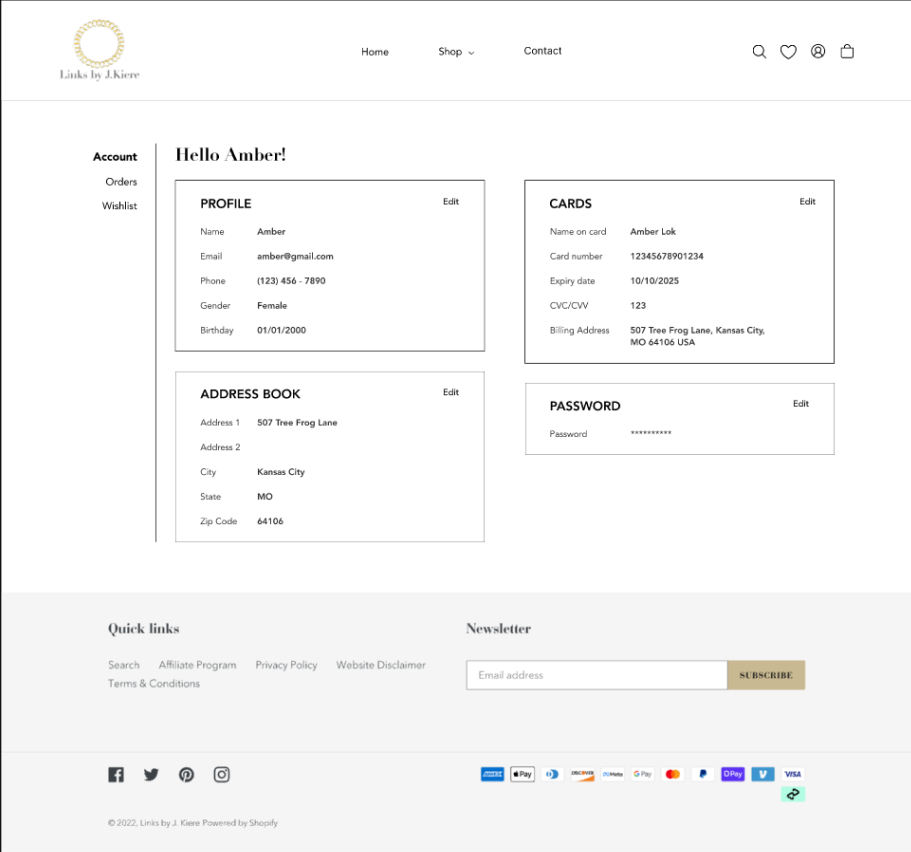
Task: Go to the Home menu item
Action: click(x=375, y=52)
